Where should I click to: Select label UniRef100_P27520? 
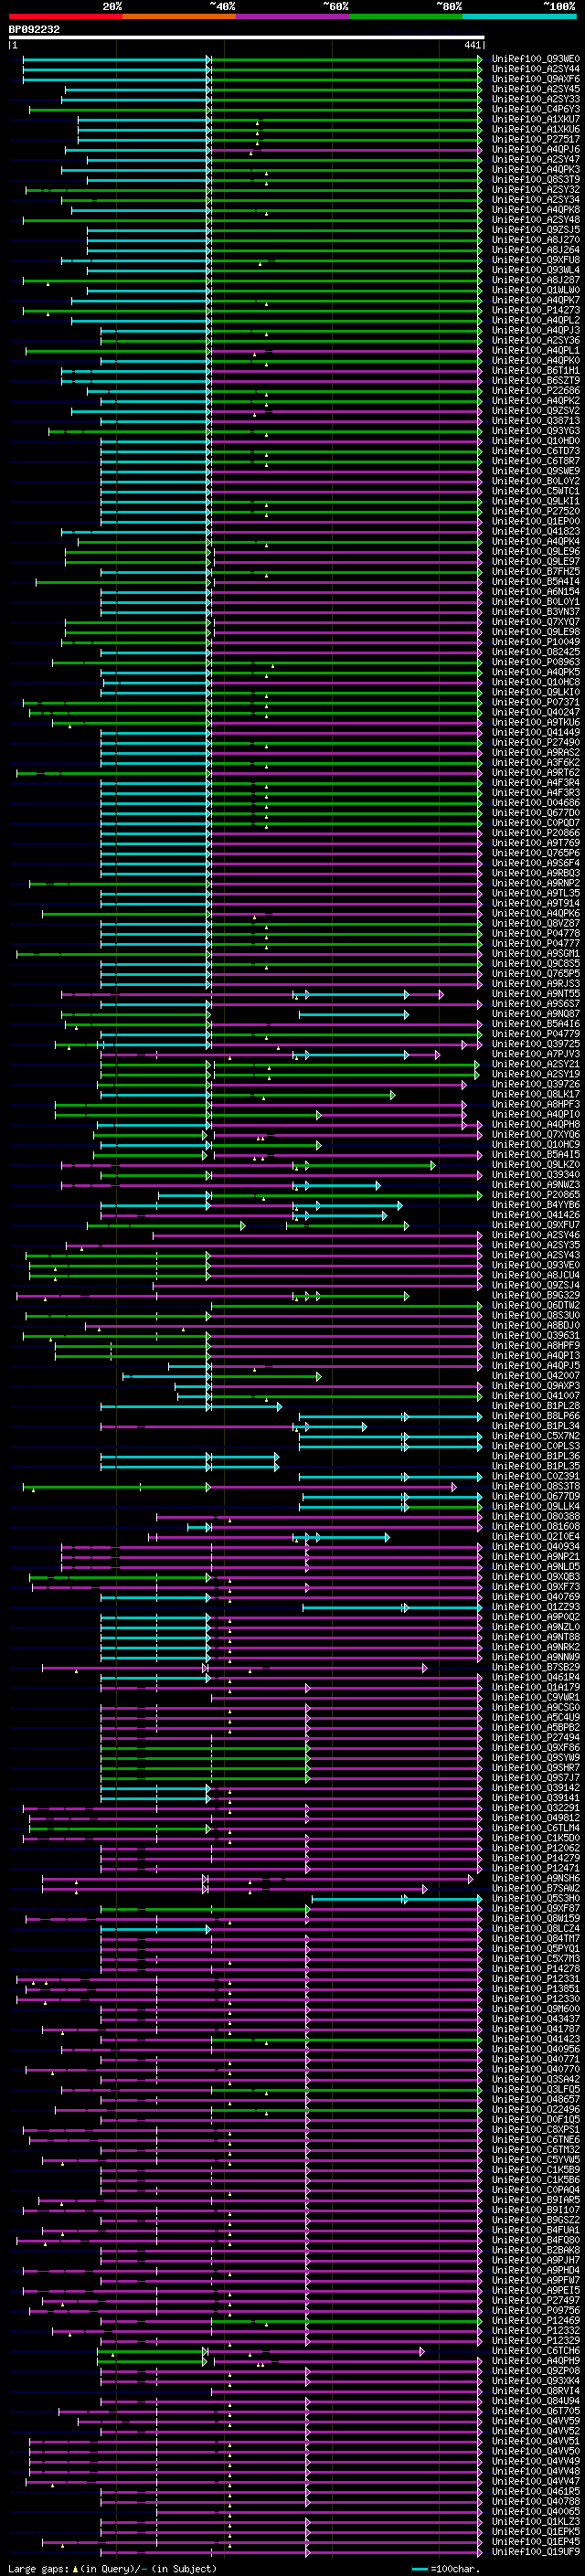pos(535,511)
